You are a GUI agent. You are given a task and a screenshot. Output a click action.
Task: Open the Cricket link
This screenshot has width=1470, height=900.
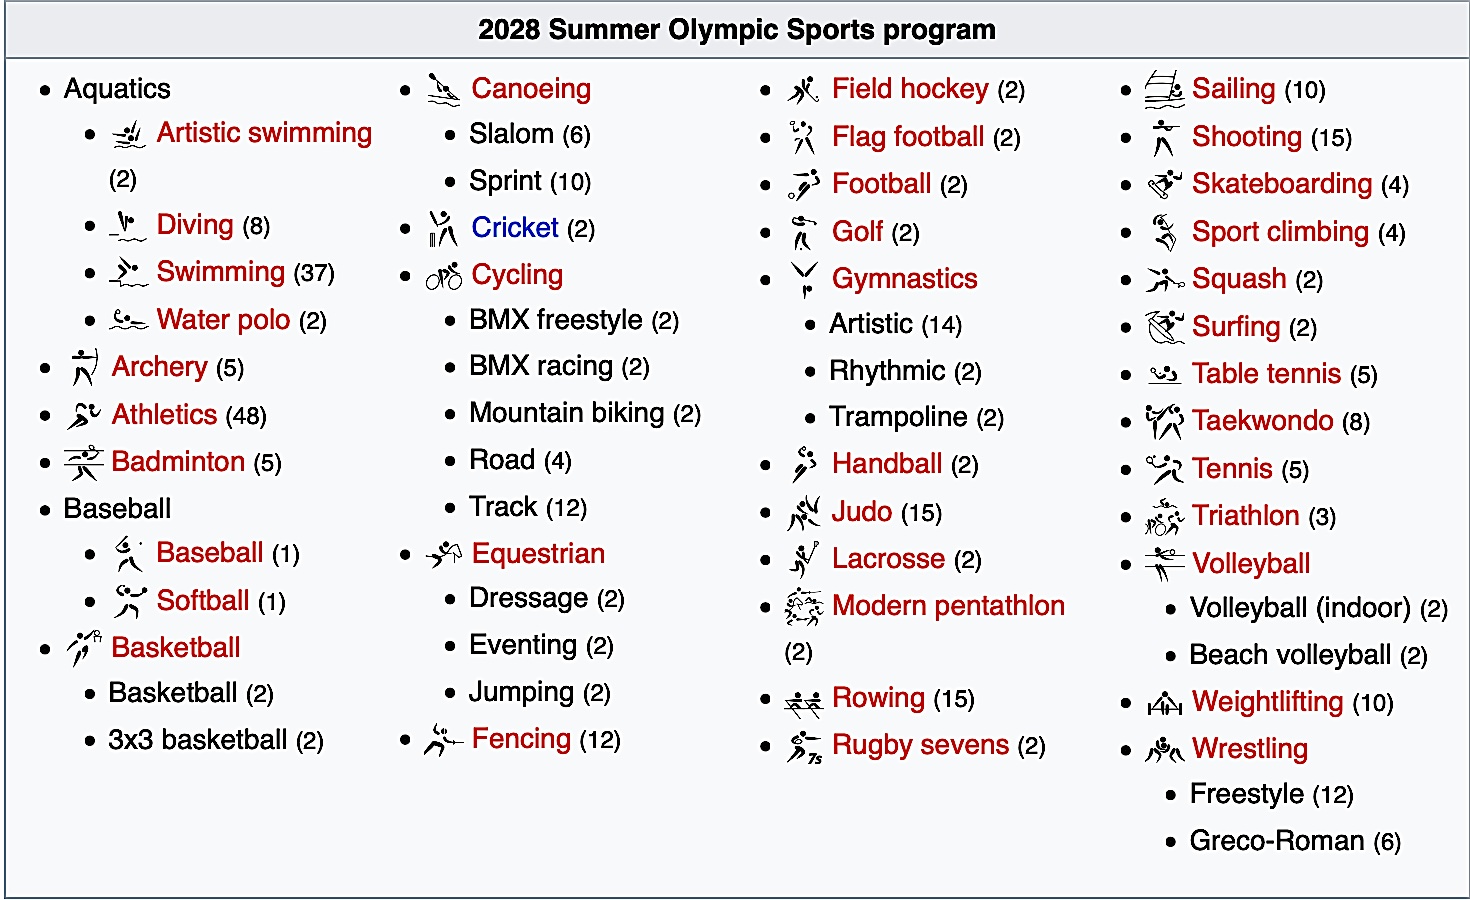point(514,228)
